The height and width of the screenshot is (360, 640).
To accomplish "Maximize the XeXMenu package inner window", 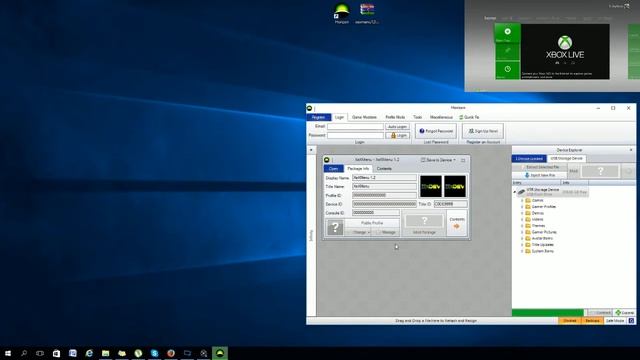I will [x=463, y=160].
